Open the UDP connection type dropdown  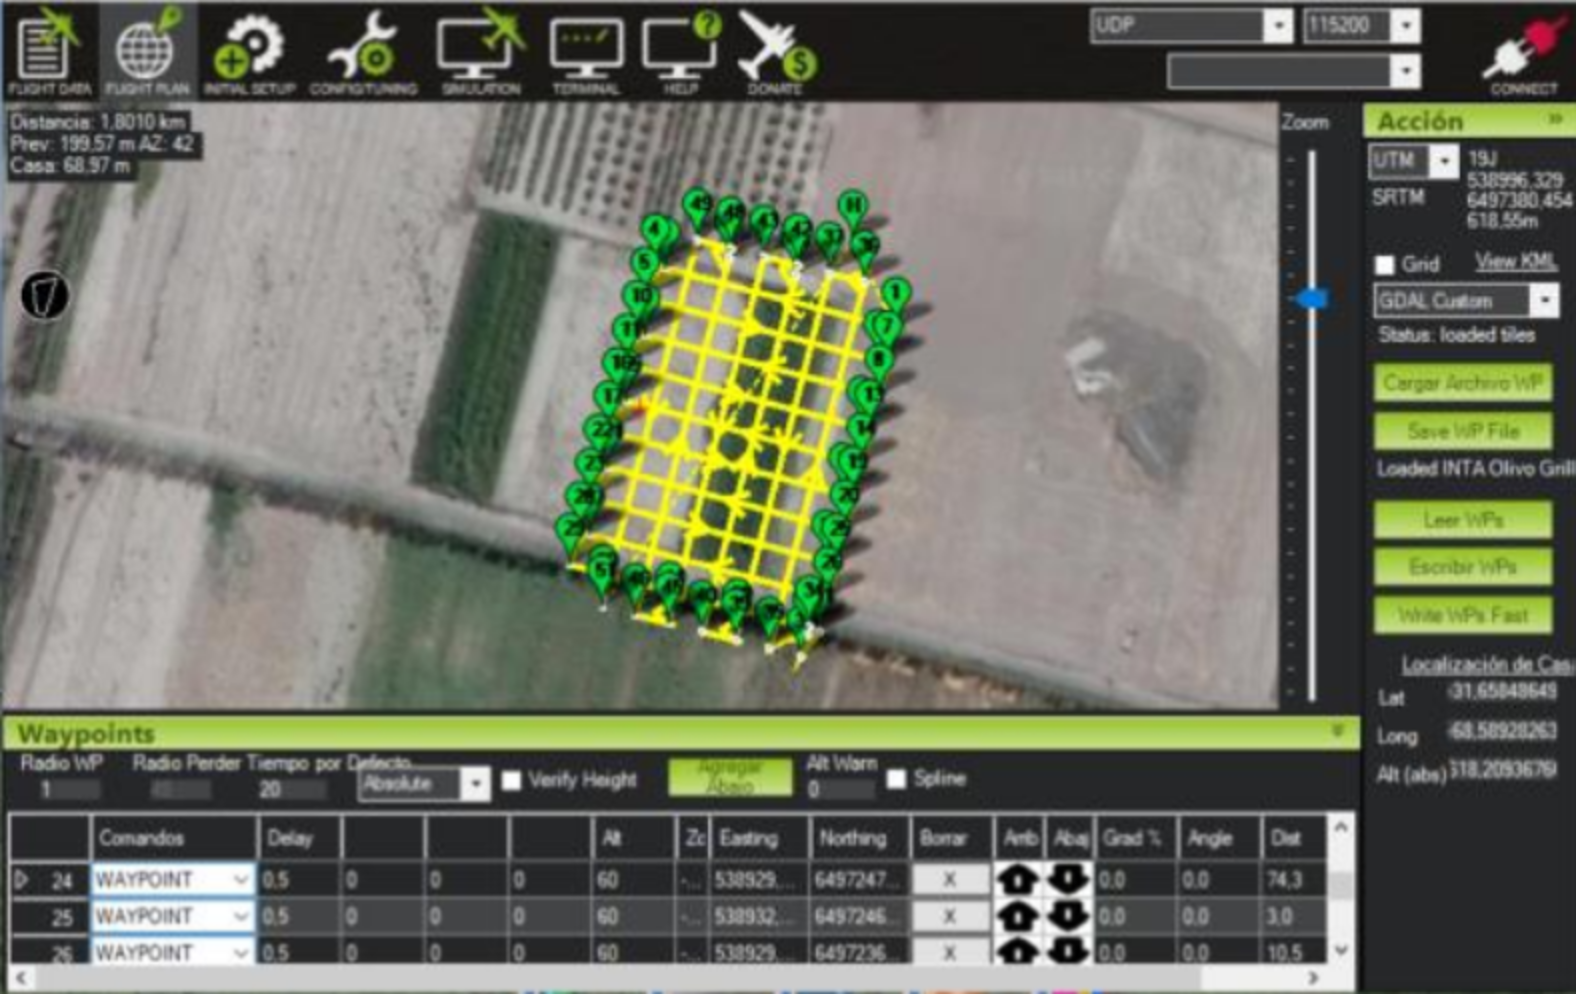(x=1277, y=26)
